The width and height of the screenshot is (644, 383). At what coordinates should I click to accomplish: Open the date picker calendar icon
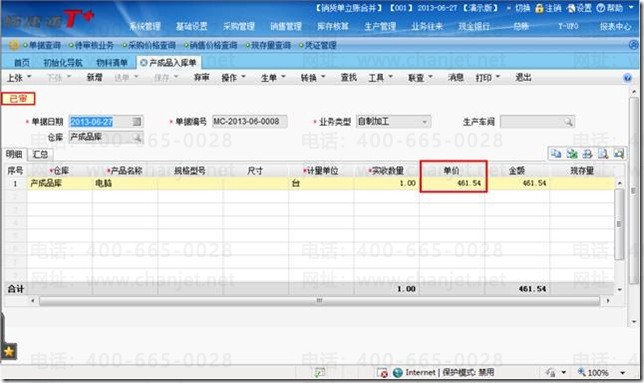pos(137,122)
